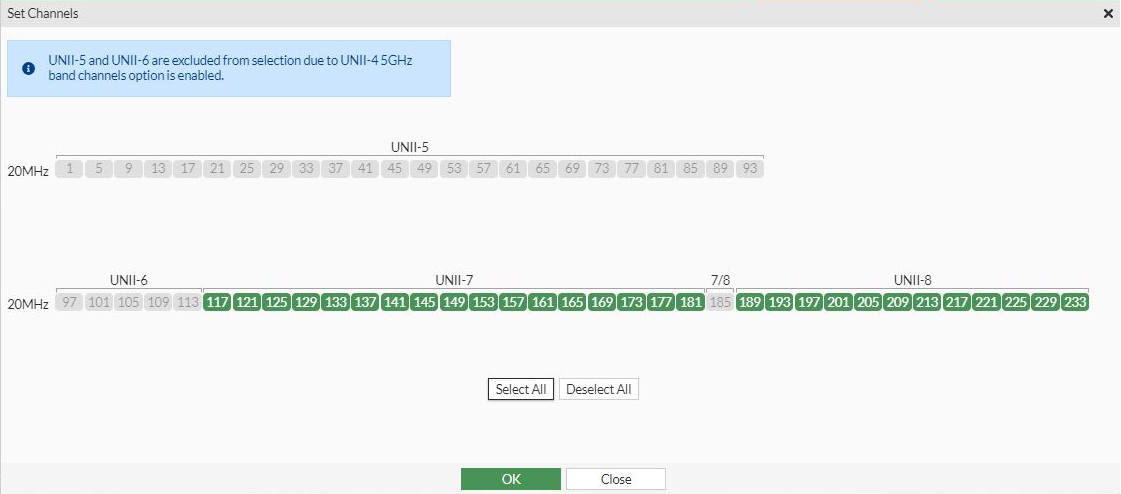Toggle channel 189 in UNII-8
1121x494 pixels.
750,302
